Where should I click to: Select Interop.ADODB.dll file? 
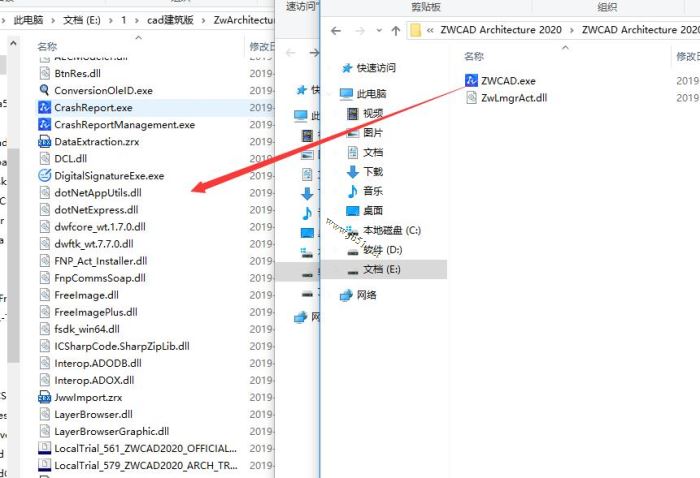point(98,363)
